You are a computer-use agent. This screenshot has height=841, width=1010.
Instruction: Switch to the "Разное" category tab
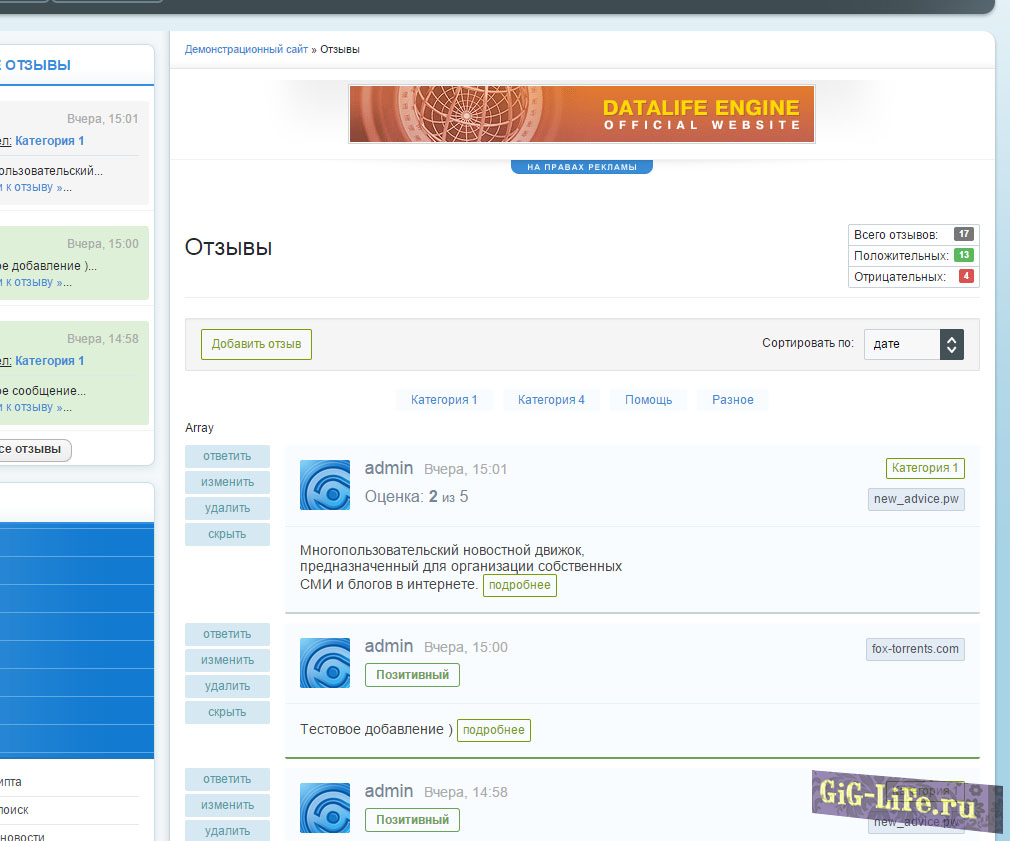pyautogui.click(x=732, y=400)
